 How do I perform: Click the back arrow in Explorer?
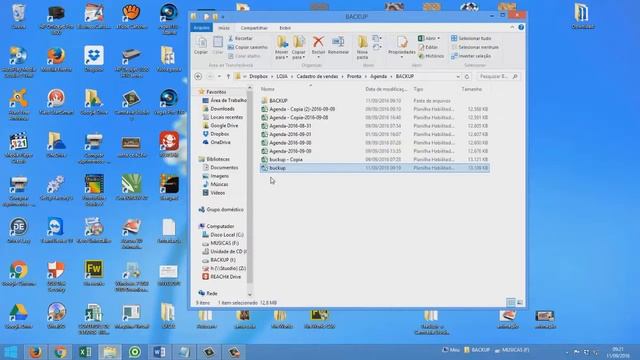click(x=198, y=76)
